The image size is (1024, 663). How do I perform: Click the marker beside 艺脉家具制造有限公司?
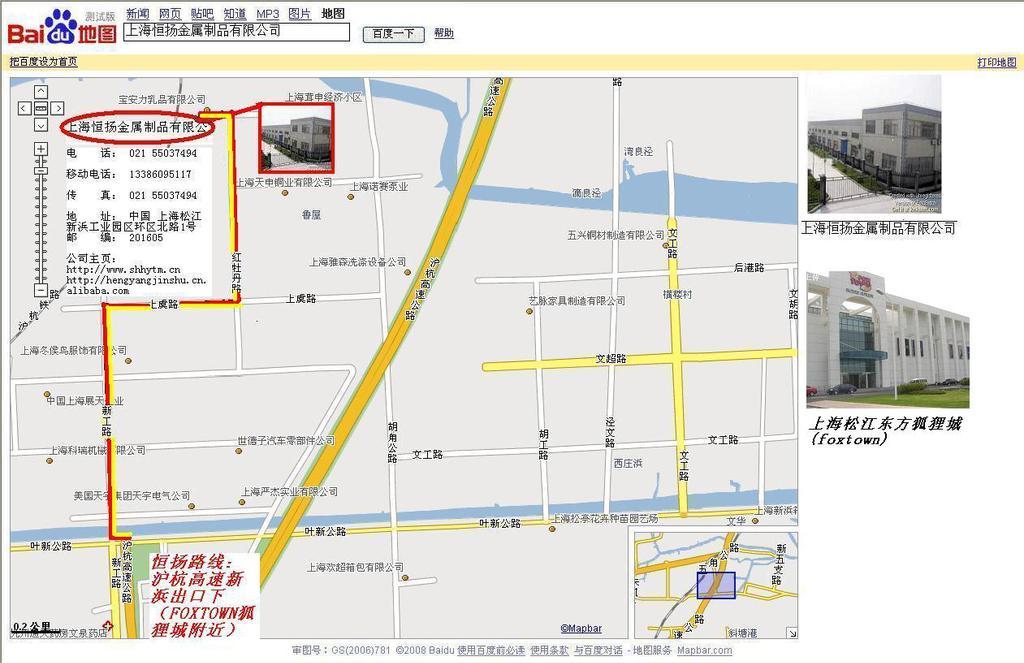(x=530, y=312)
